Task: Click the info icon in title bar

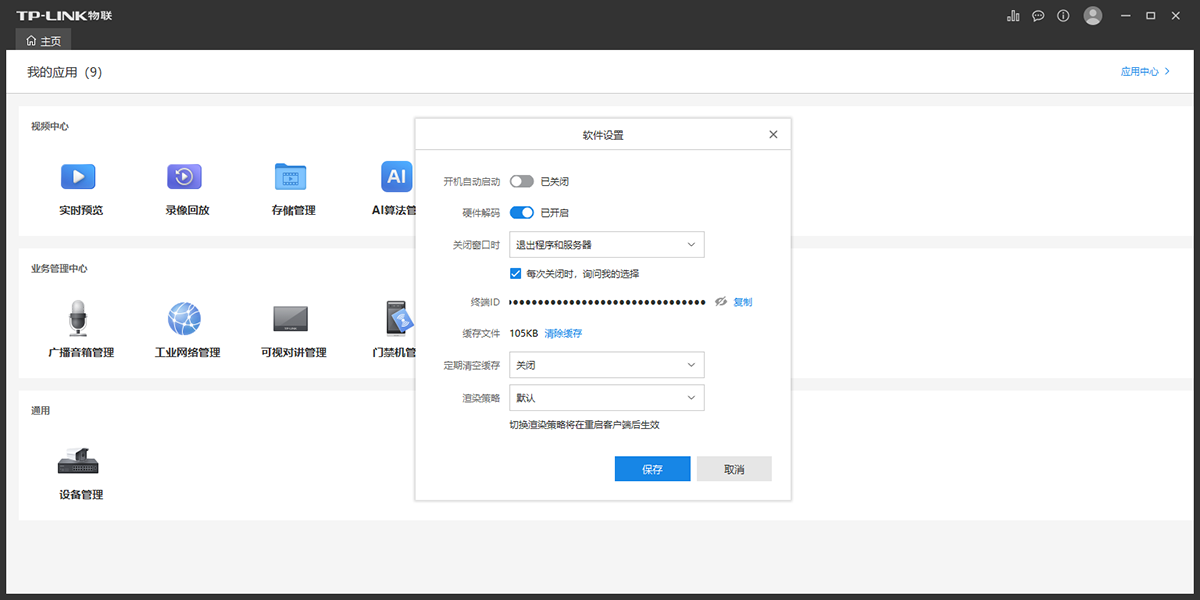Action: pyautogui.click(x=1063, y=16)
